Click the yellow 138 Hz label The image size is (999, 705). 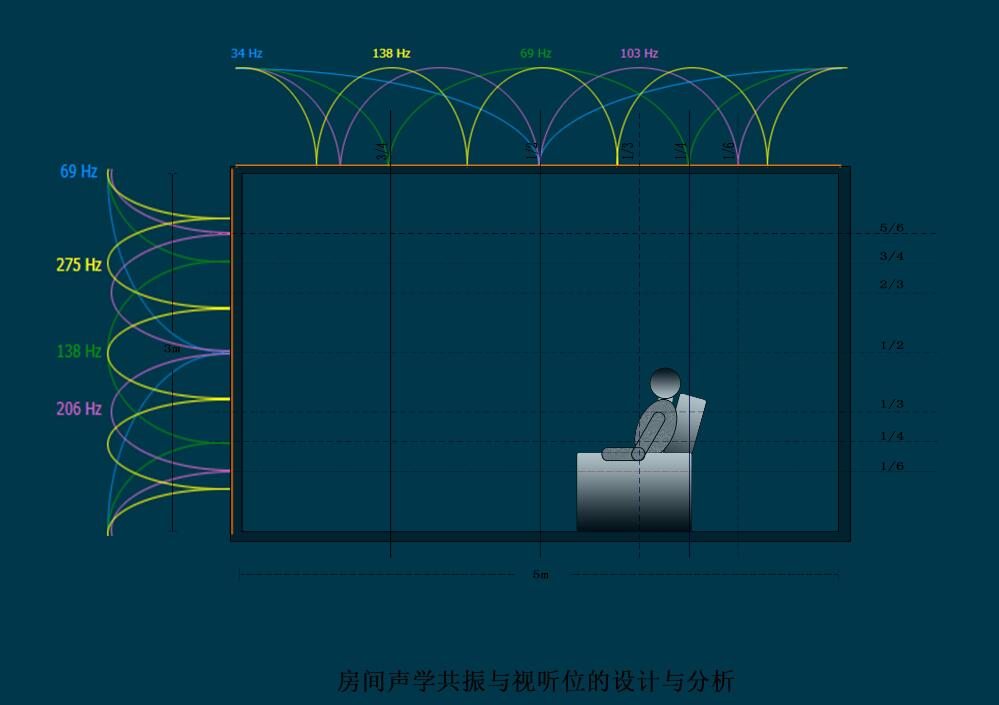pyautogui.click(x=391, y=53)
